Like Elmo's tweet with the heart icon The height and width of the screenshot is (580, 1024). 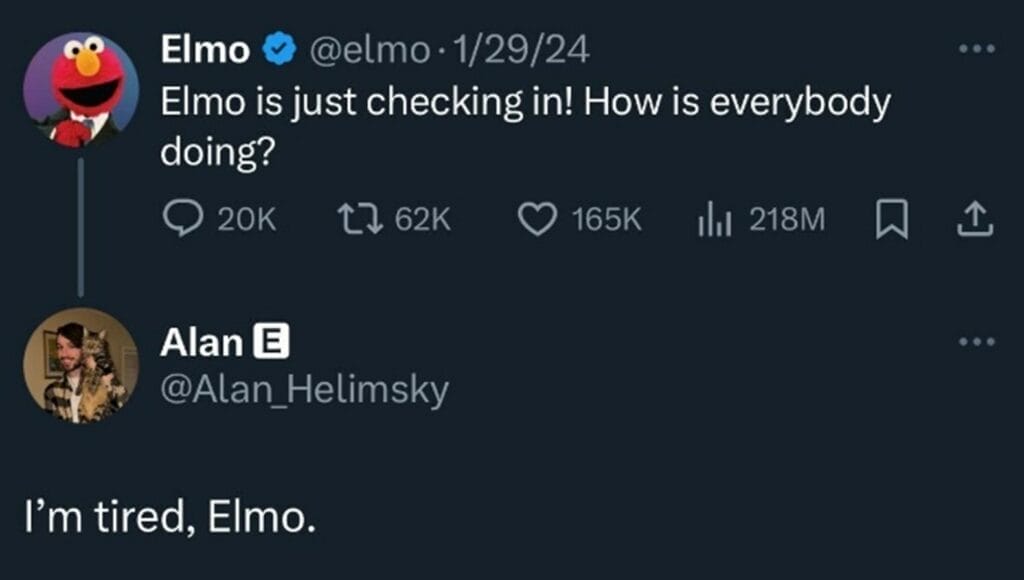(537, 220)
